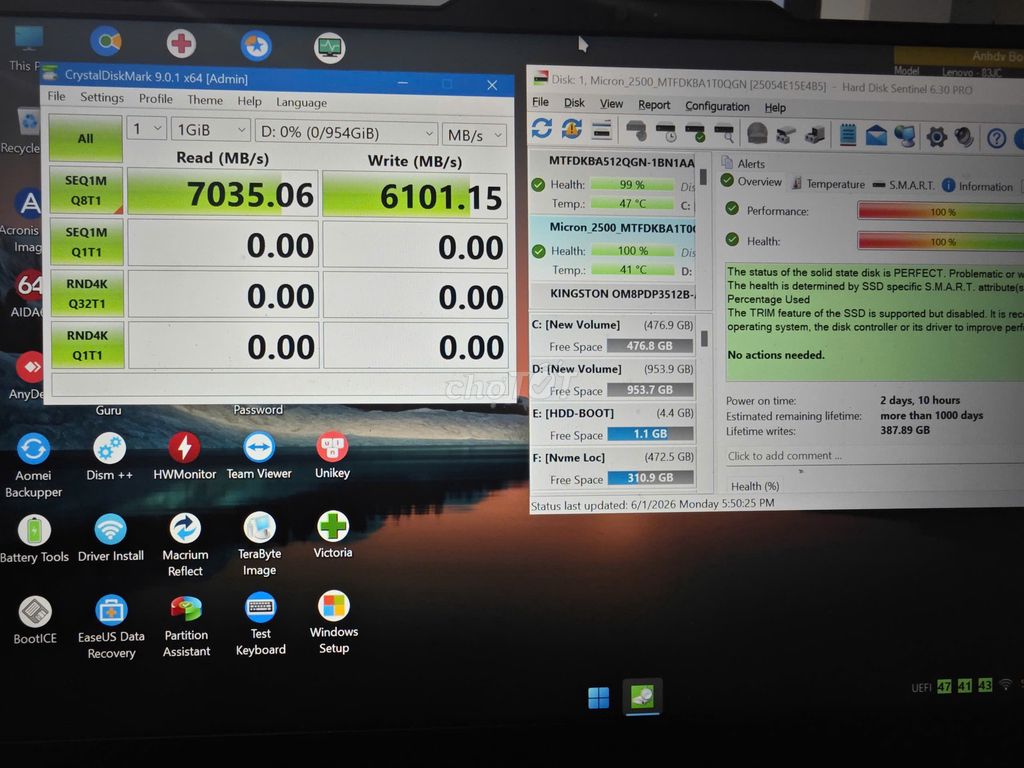This screenshot has height=768, width=1024.
Task: Open the Windows Setup desktop icon
Action: (334, 623)
